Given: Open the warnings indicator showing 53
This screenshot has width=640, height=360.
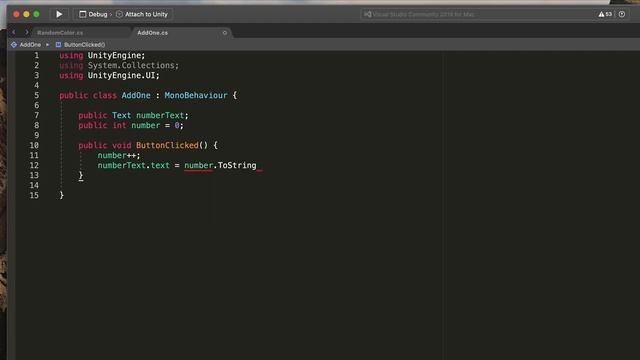Looking at the screenshot, I should point(605,14).
